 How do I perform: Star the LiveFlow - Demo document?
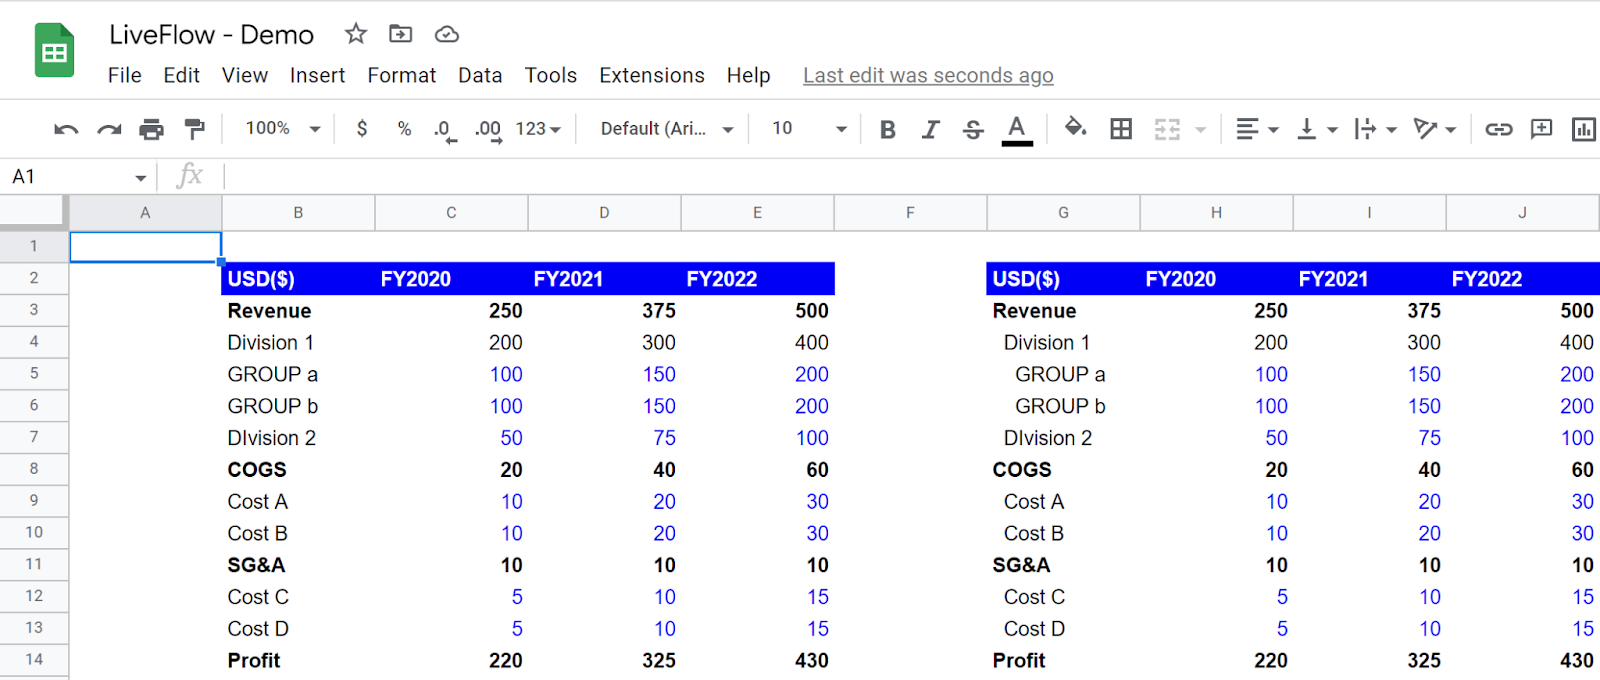tap(356, 34)
